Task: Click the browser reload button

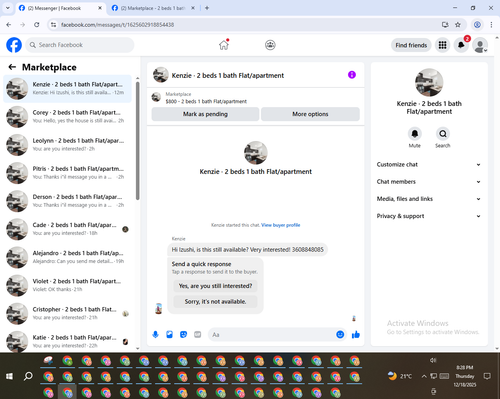Action: coord(37,25)
